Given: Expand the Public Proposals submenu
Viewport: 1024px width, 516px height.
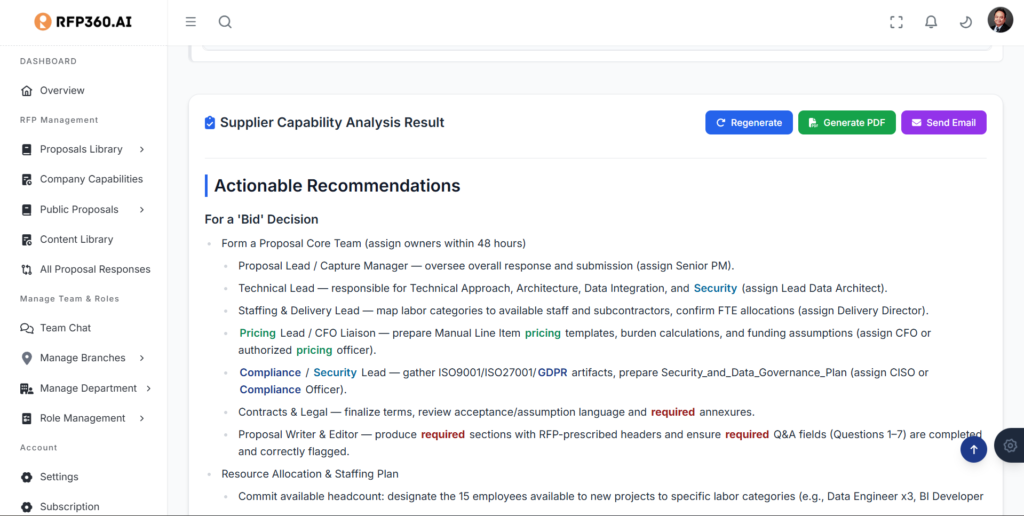Looking at the screenshot, I should click(x=142, y=210).
